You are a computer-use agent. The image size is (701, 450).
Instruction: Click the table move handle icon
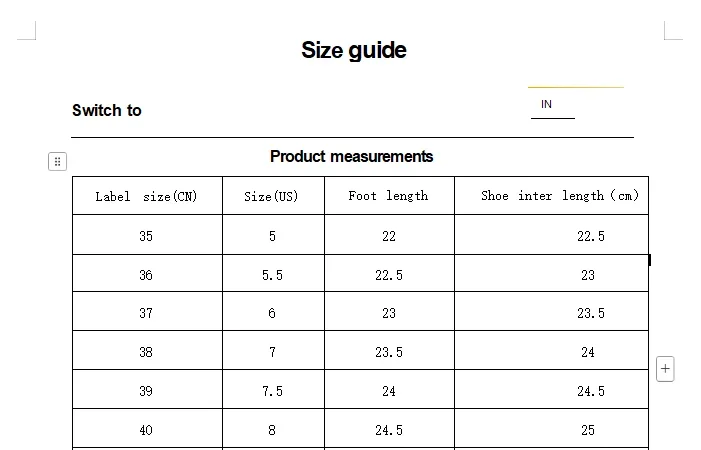point(57,161)
